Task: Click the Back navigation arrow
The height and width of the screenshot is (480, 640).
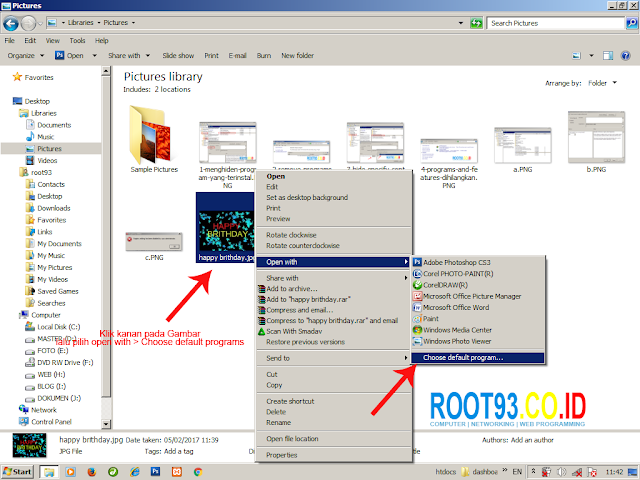Action: click(11, 23)
